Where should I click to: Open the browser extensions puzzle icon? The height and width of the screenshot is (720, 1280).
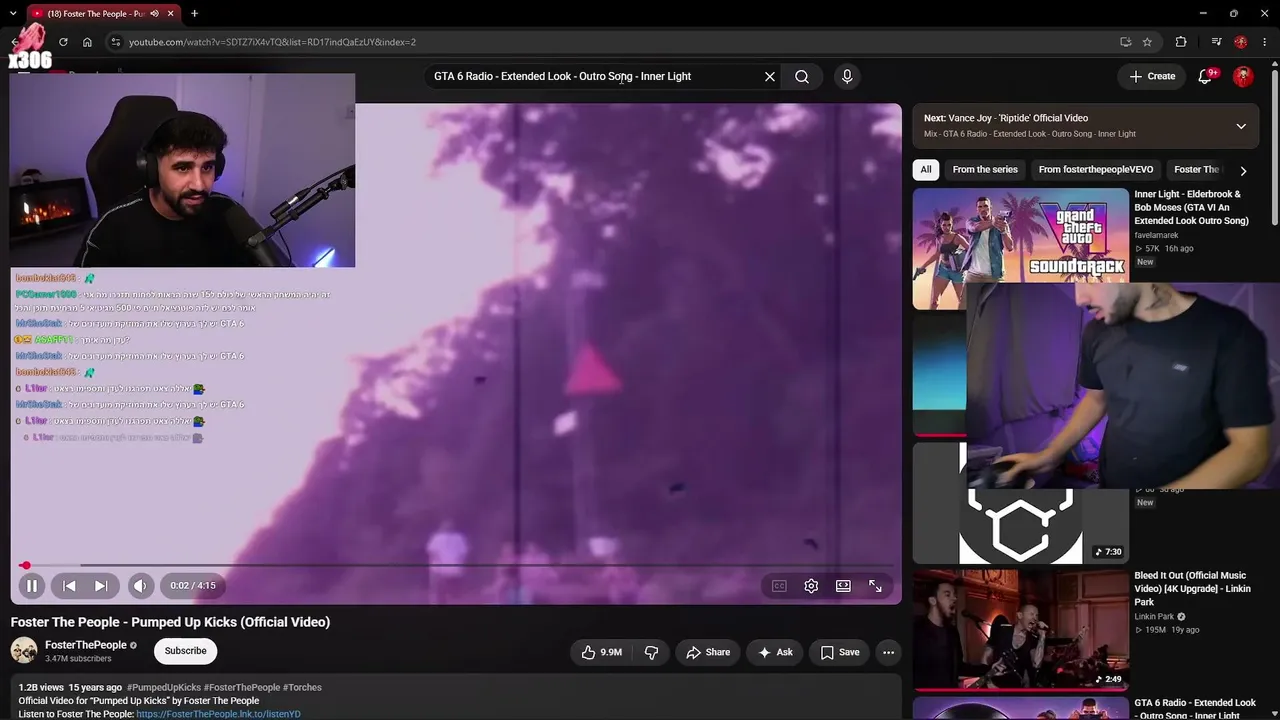pyautogui.click(x=1181, y=42)
